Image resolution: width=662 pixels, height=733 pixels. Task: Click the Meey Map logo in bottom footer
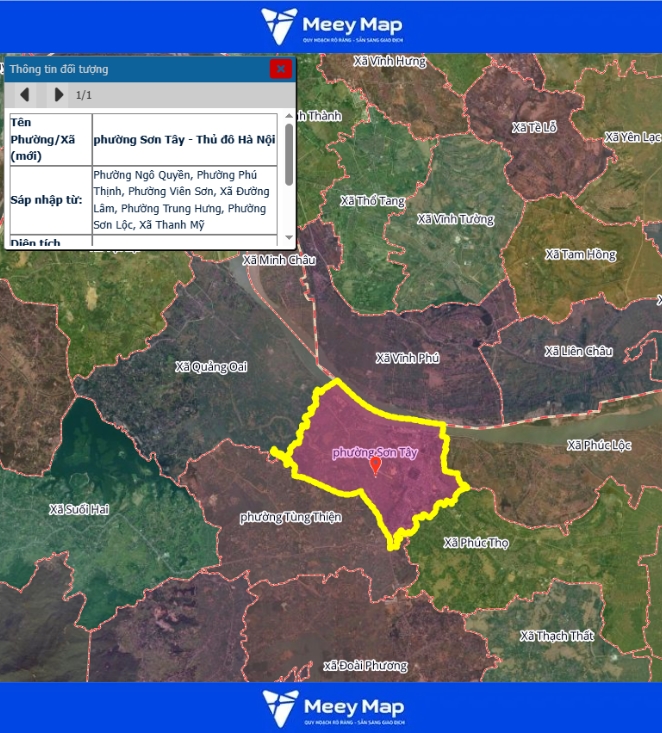click(x=331, y=707)
